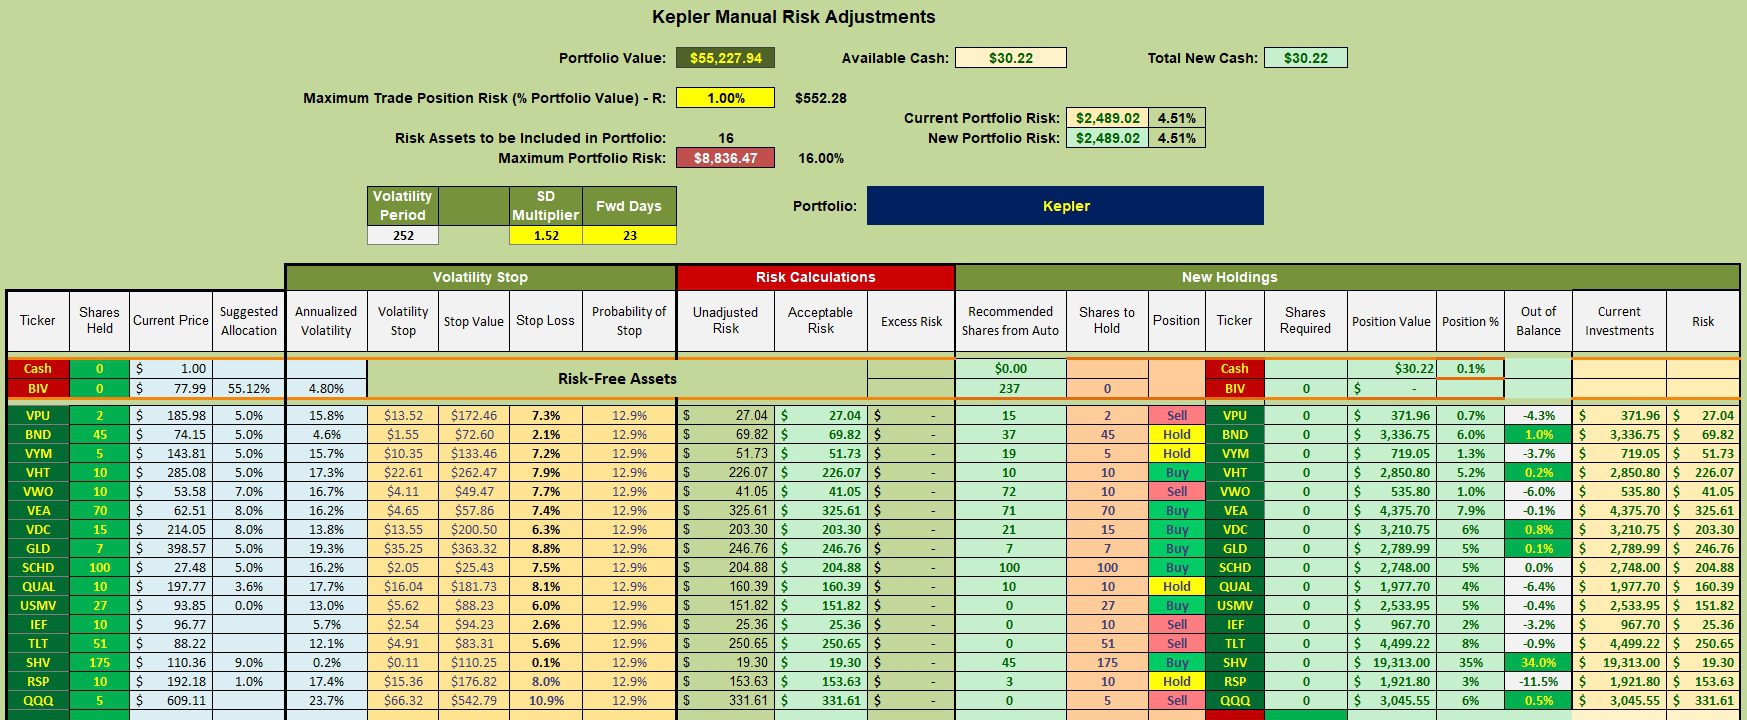
Task: Click the VPU ticker in the first column
Action: coord(38,416)
